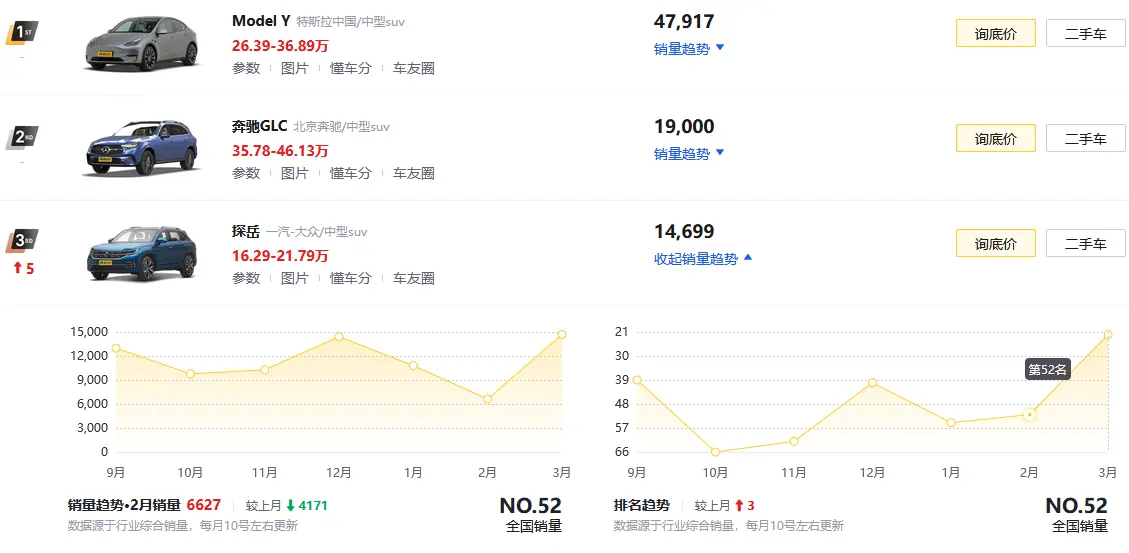Open the Model Y title link

coord(261,22)
